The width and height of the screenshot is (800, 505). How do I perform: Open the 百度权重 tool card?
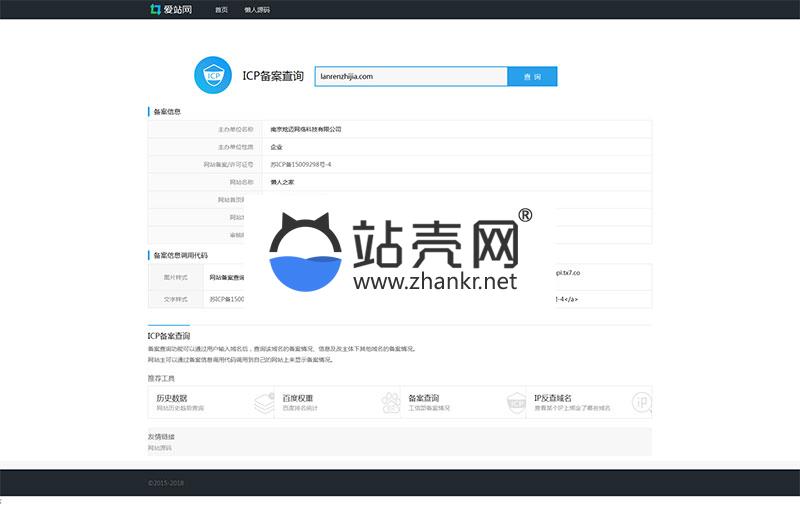pos(337,402)
